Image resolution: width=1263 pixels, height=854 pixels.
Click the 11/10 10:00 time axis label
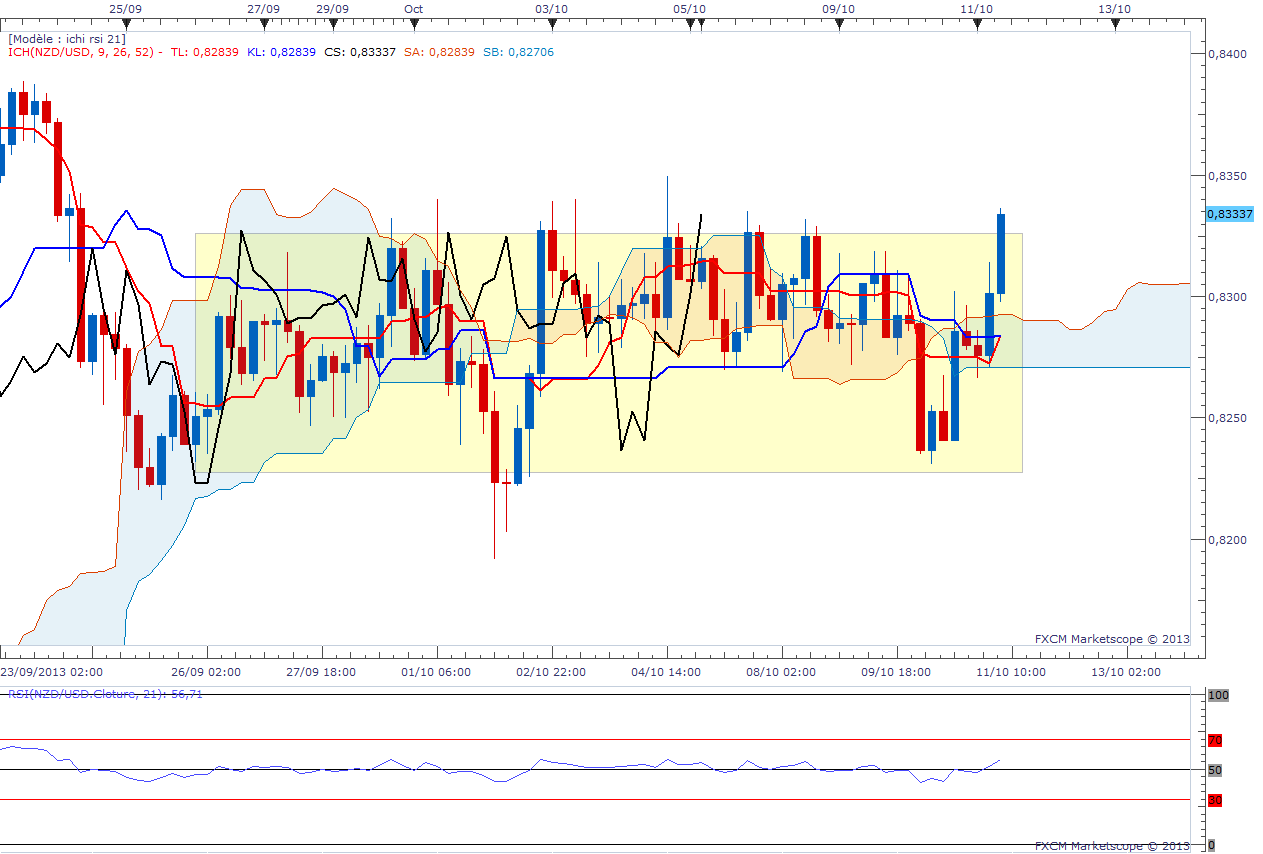(x=1011, y=672)
